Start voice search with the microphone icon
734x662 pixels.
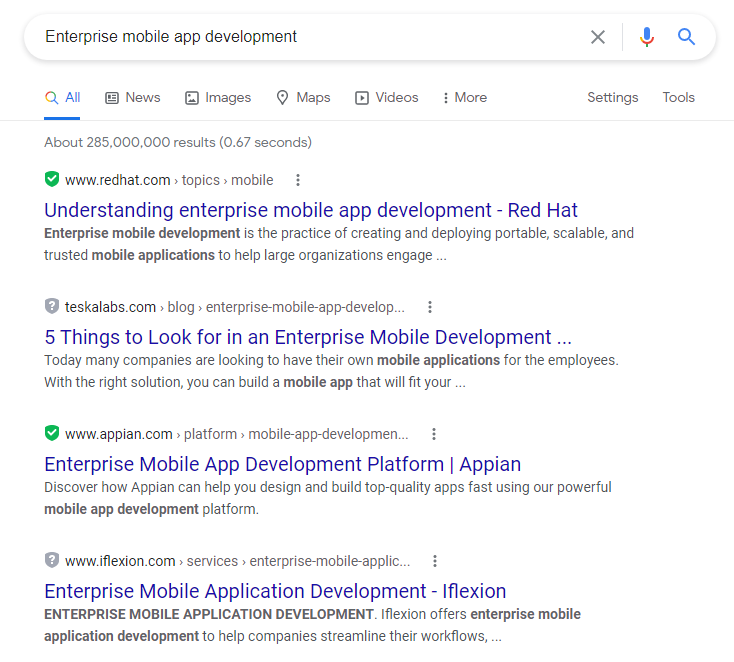click(x=647, y=37)
